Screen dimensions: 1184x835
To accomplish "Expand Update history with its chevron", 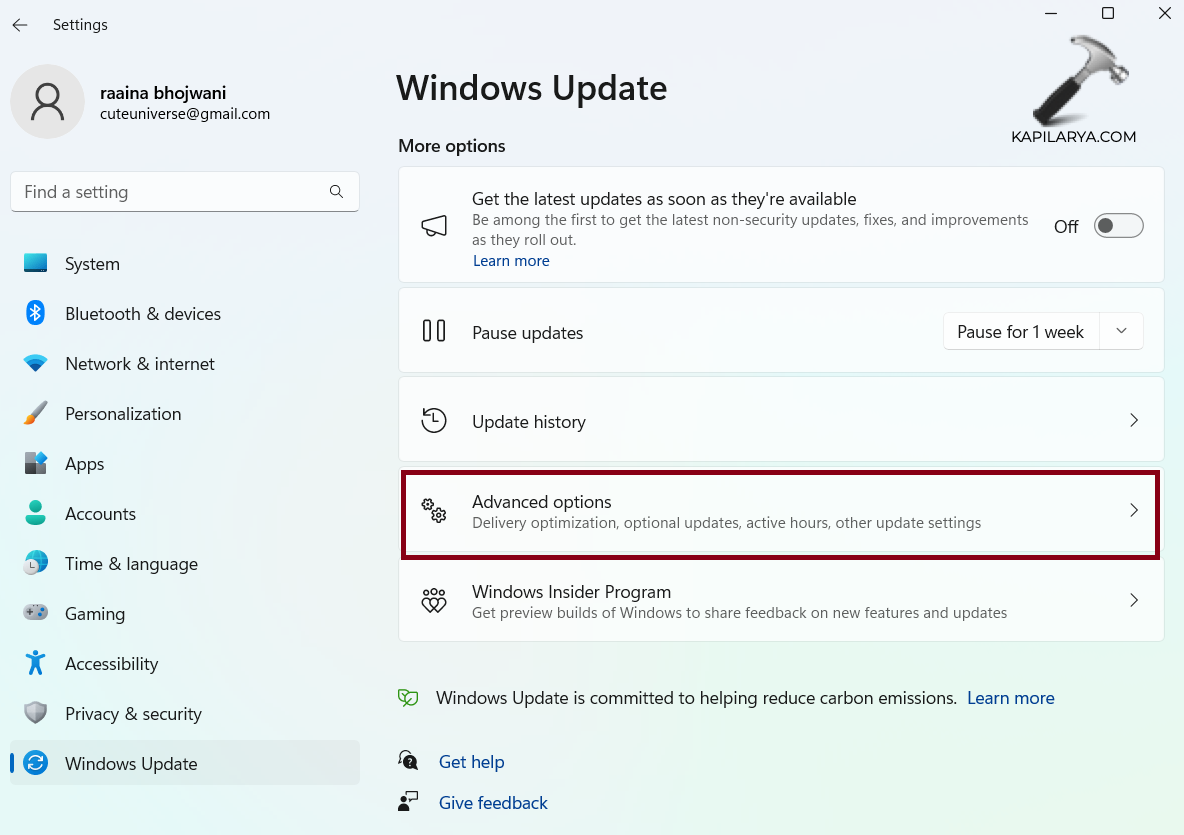I will pyautogui.click(x=1133, y=421).
